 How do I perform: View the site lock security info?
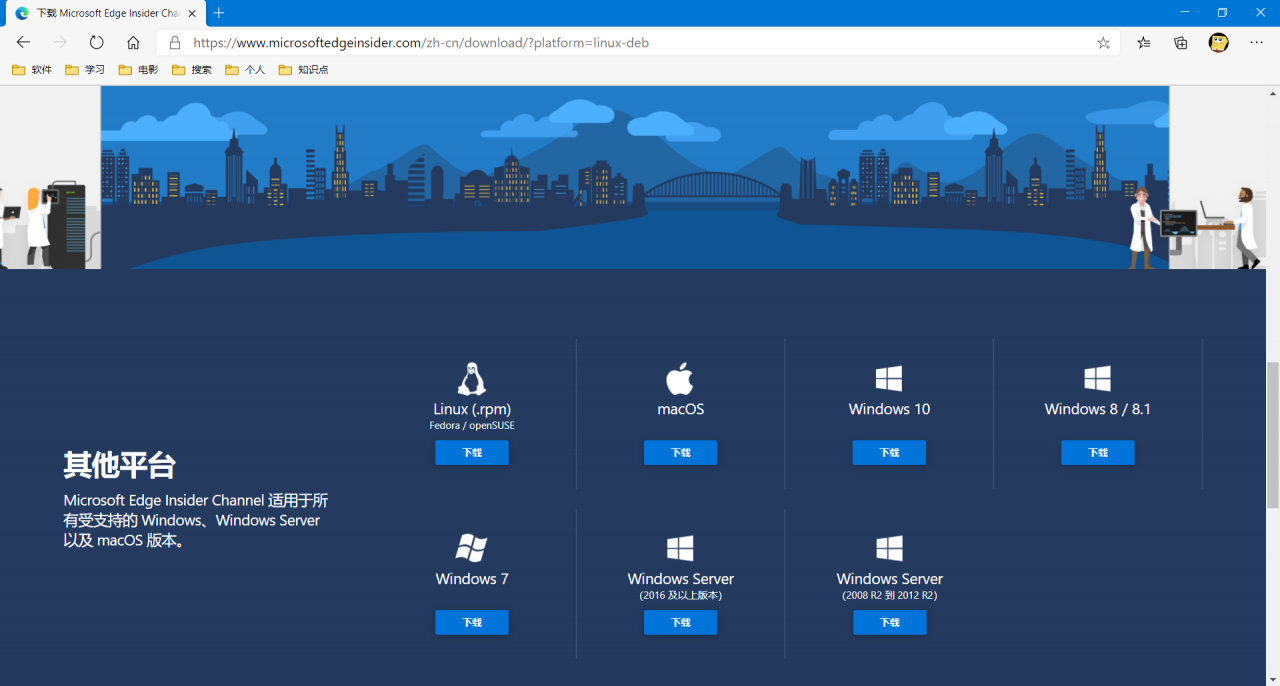pyautogui.click(x=174, y=43)
